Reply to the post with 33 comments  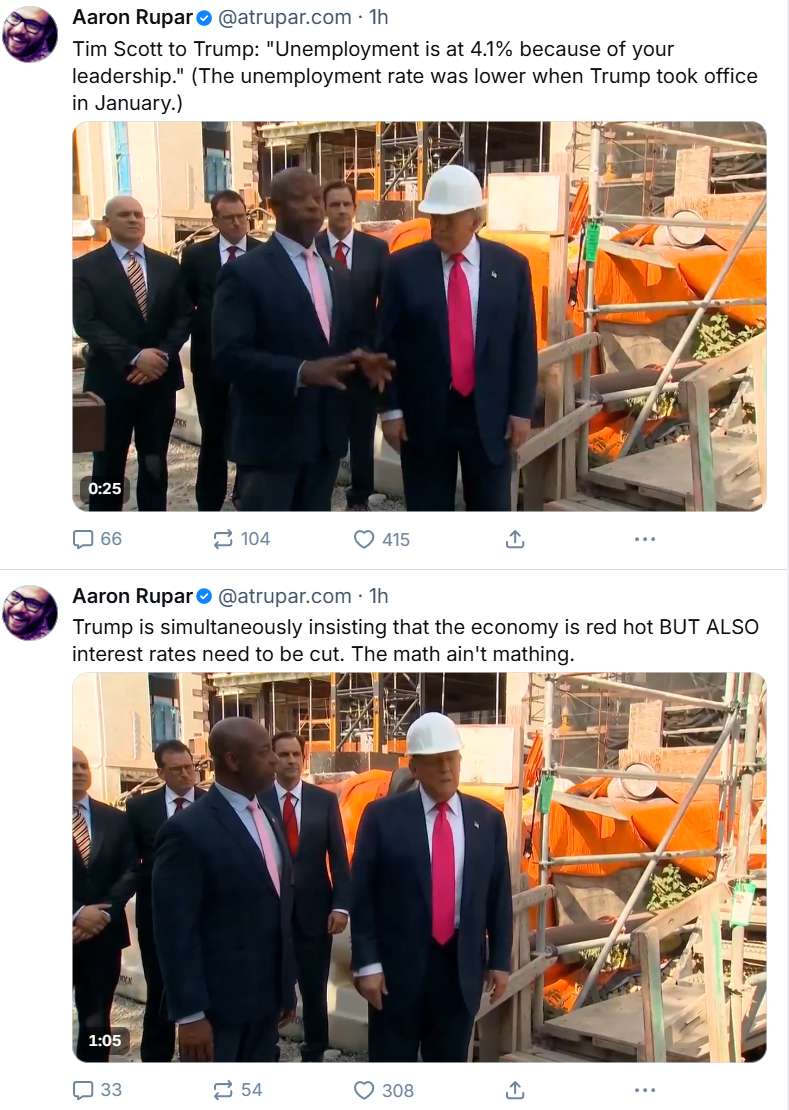[x=97, y=1090]
